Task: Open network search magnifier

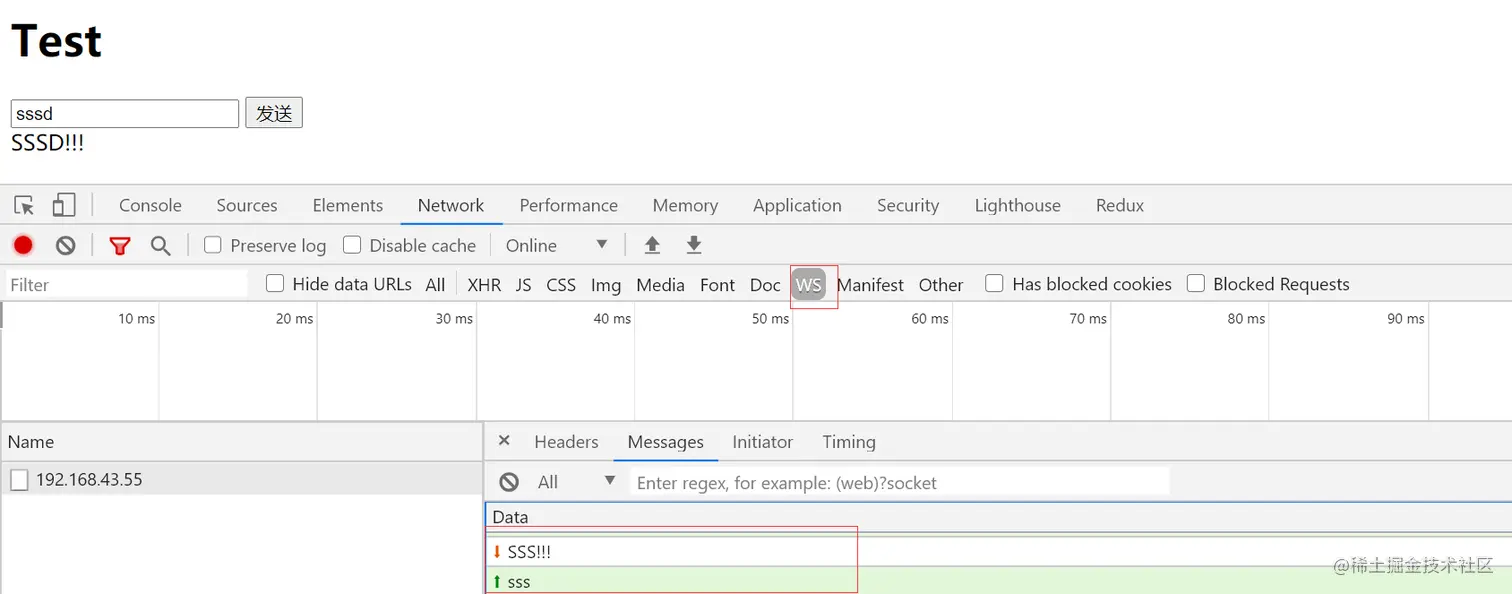Action: 160,246
